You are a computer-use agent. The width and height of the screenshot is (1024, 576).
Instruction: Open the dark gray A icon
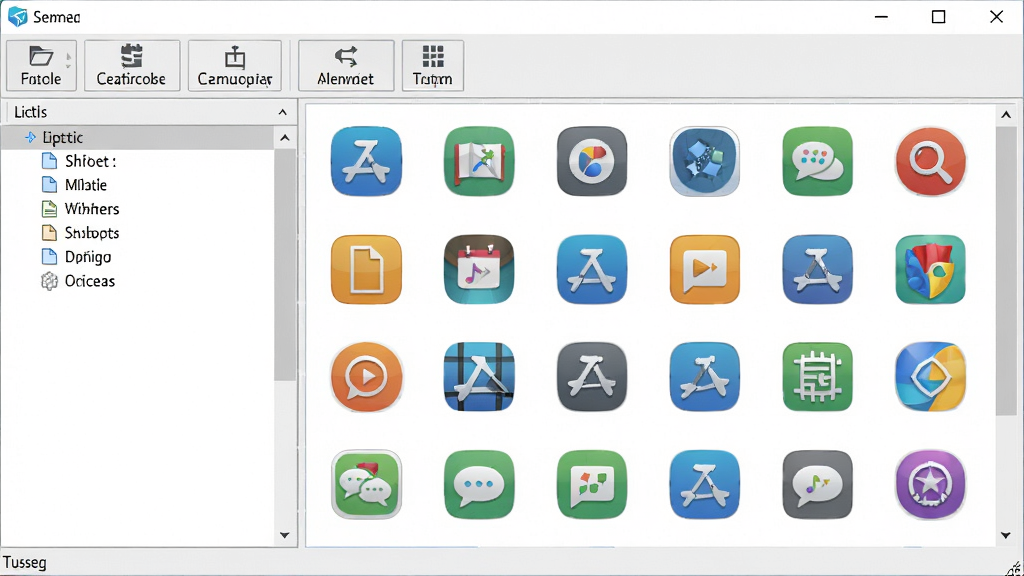[592, 377]
